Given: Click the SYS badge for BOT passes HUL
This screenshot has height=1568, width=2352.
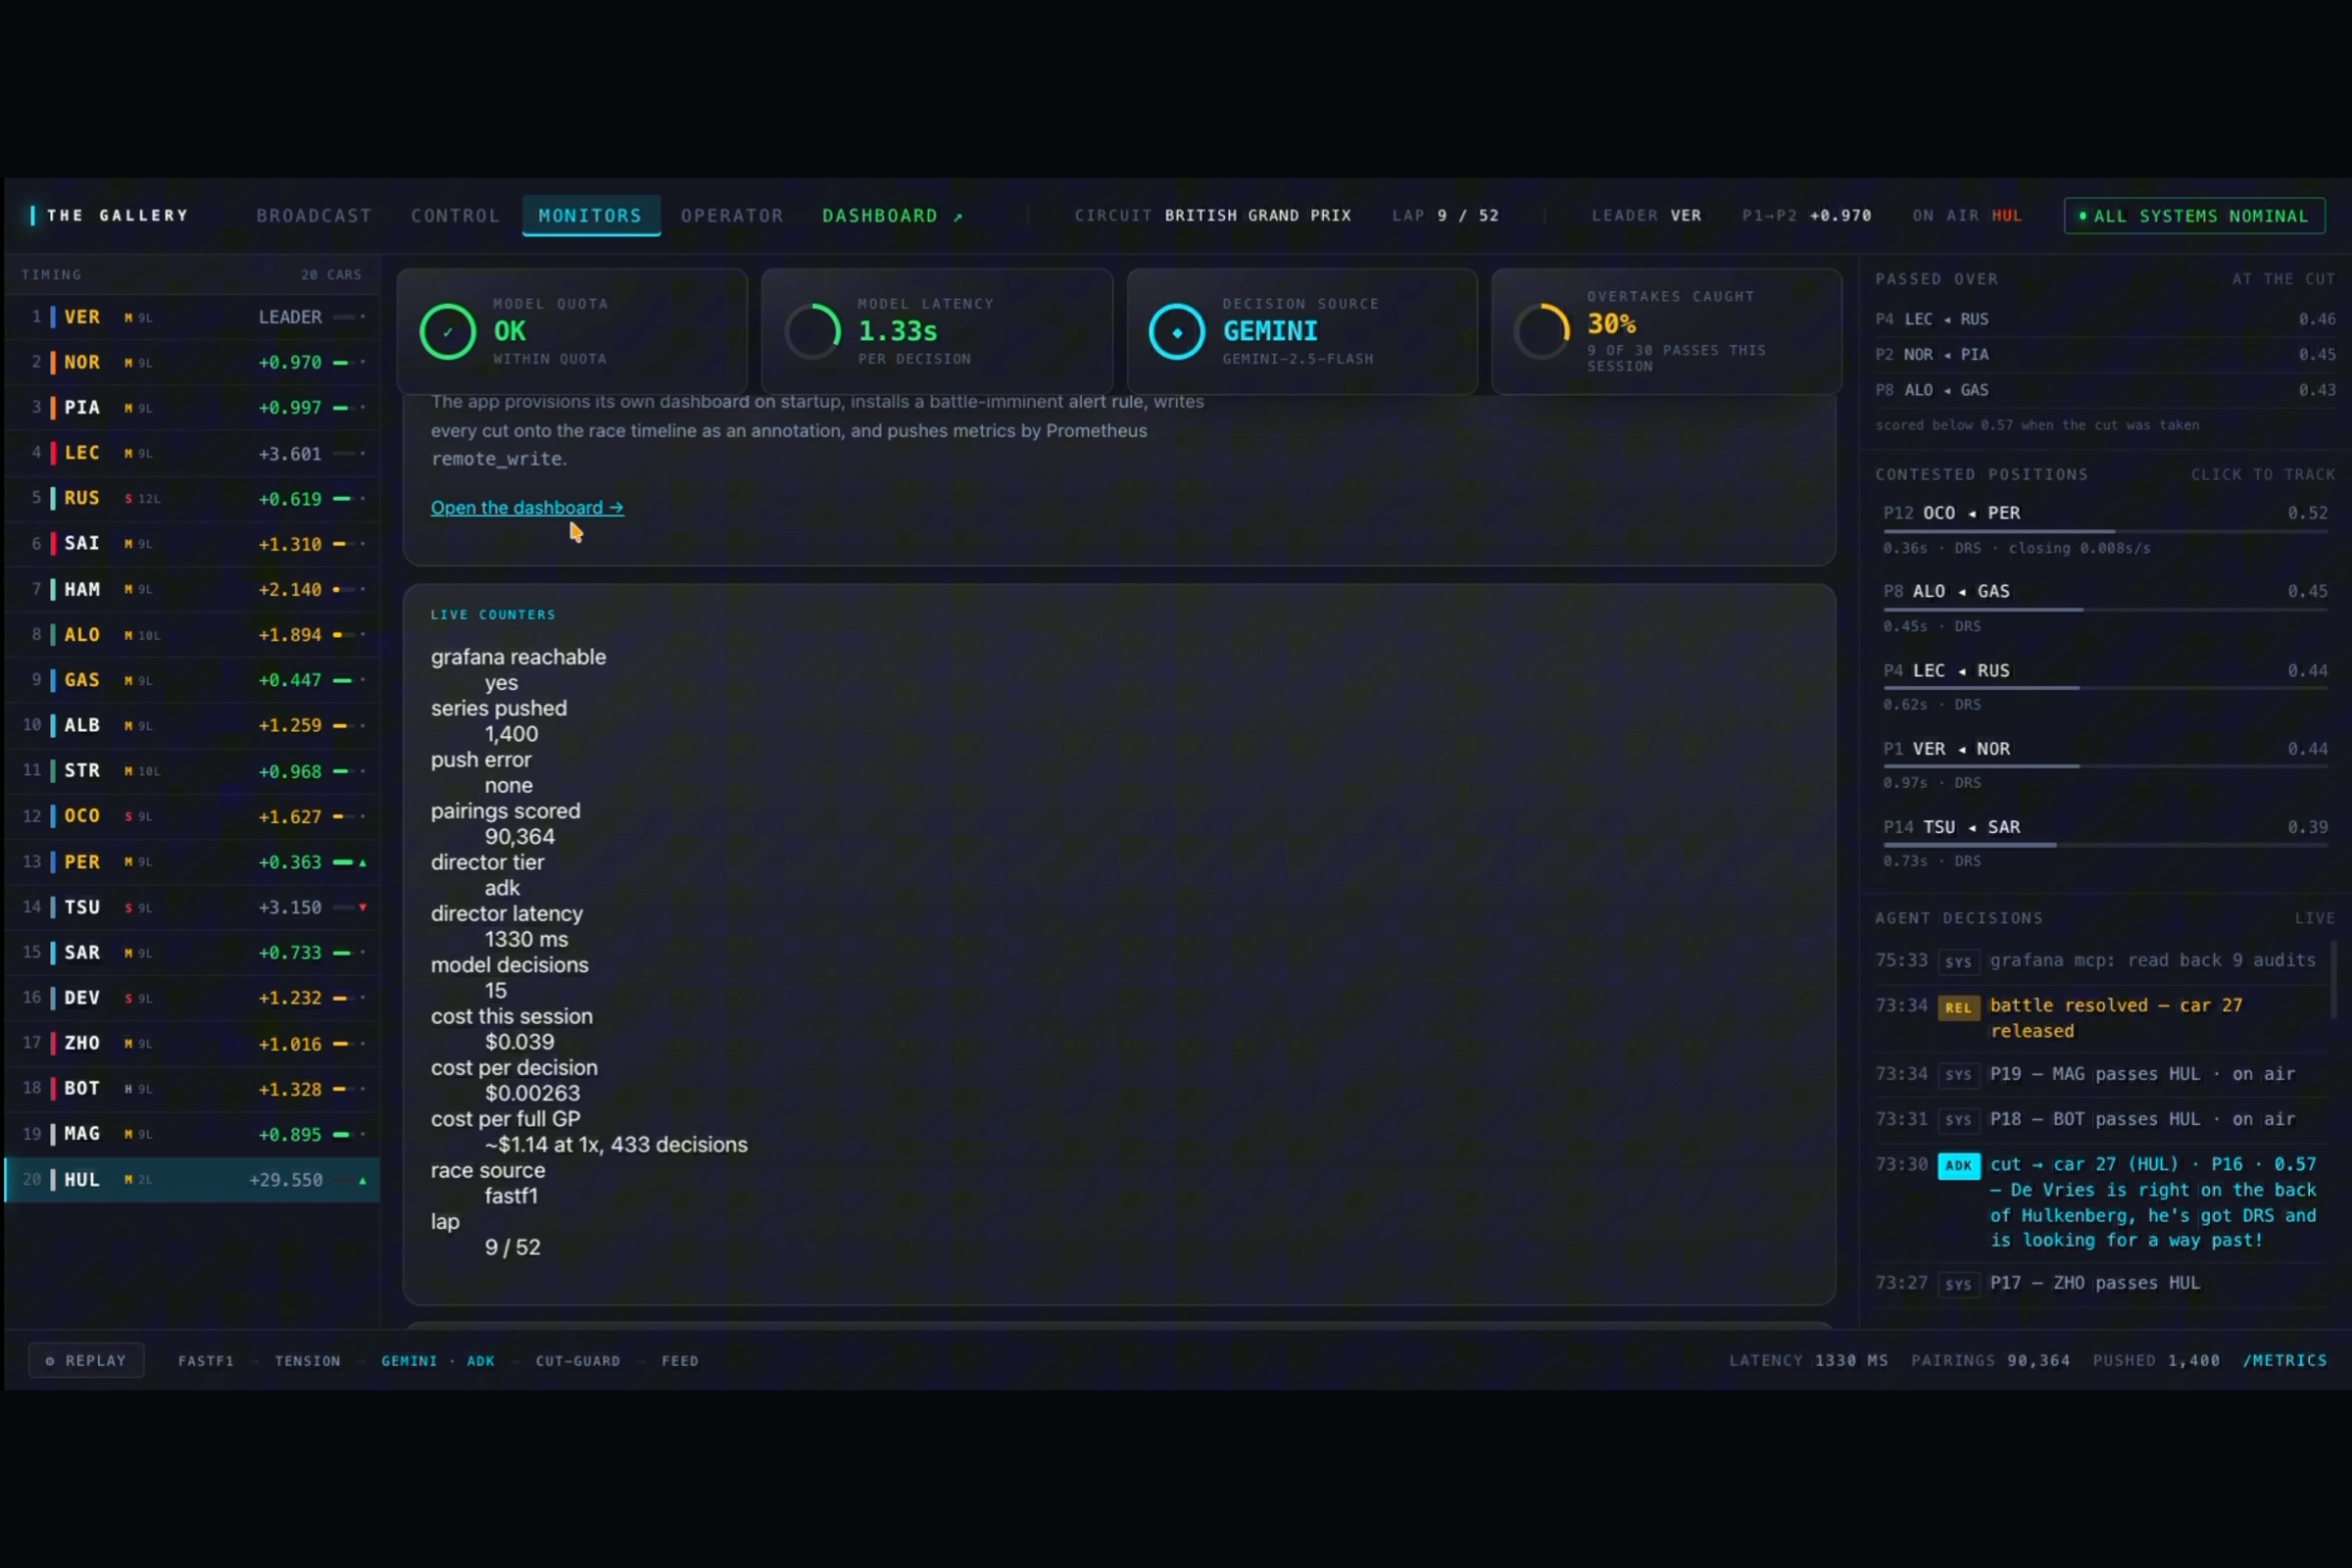Looking at the screenshot, I should [1958, 1120].
